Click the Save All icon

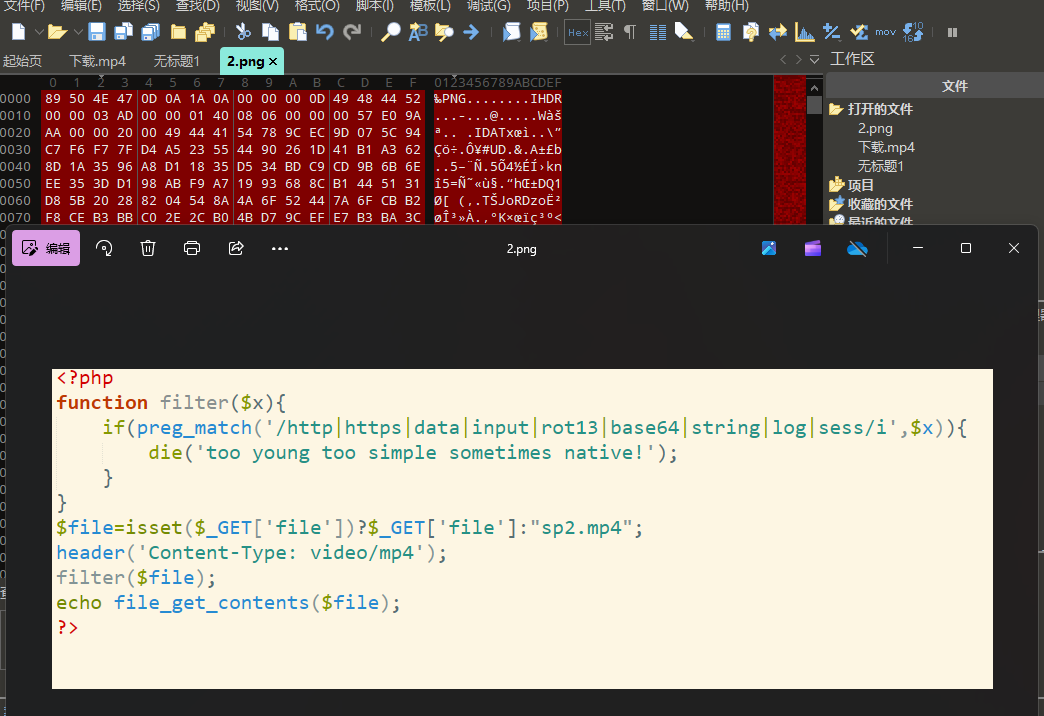pos(151,31)
